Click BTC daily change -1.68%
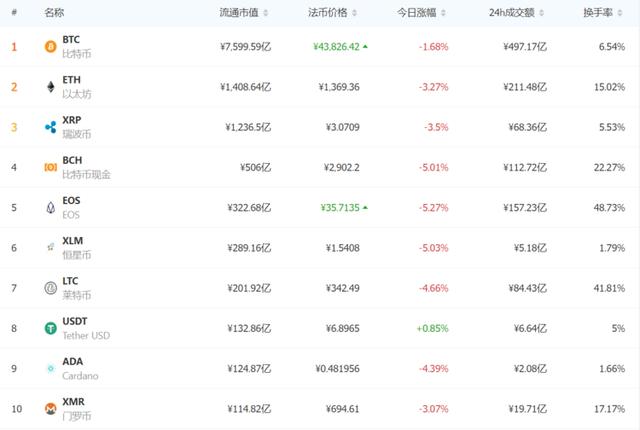Viewport: 640px width, 430px height. [433, 47]
